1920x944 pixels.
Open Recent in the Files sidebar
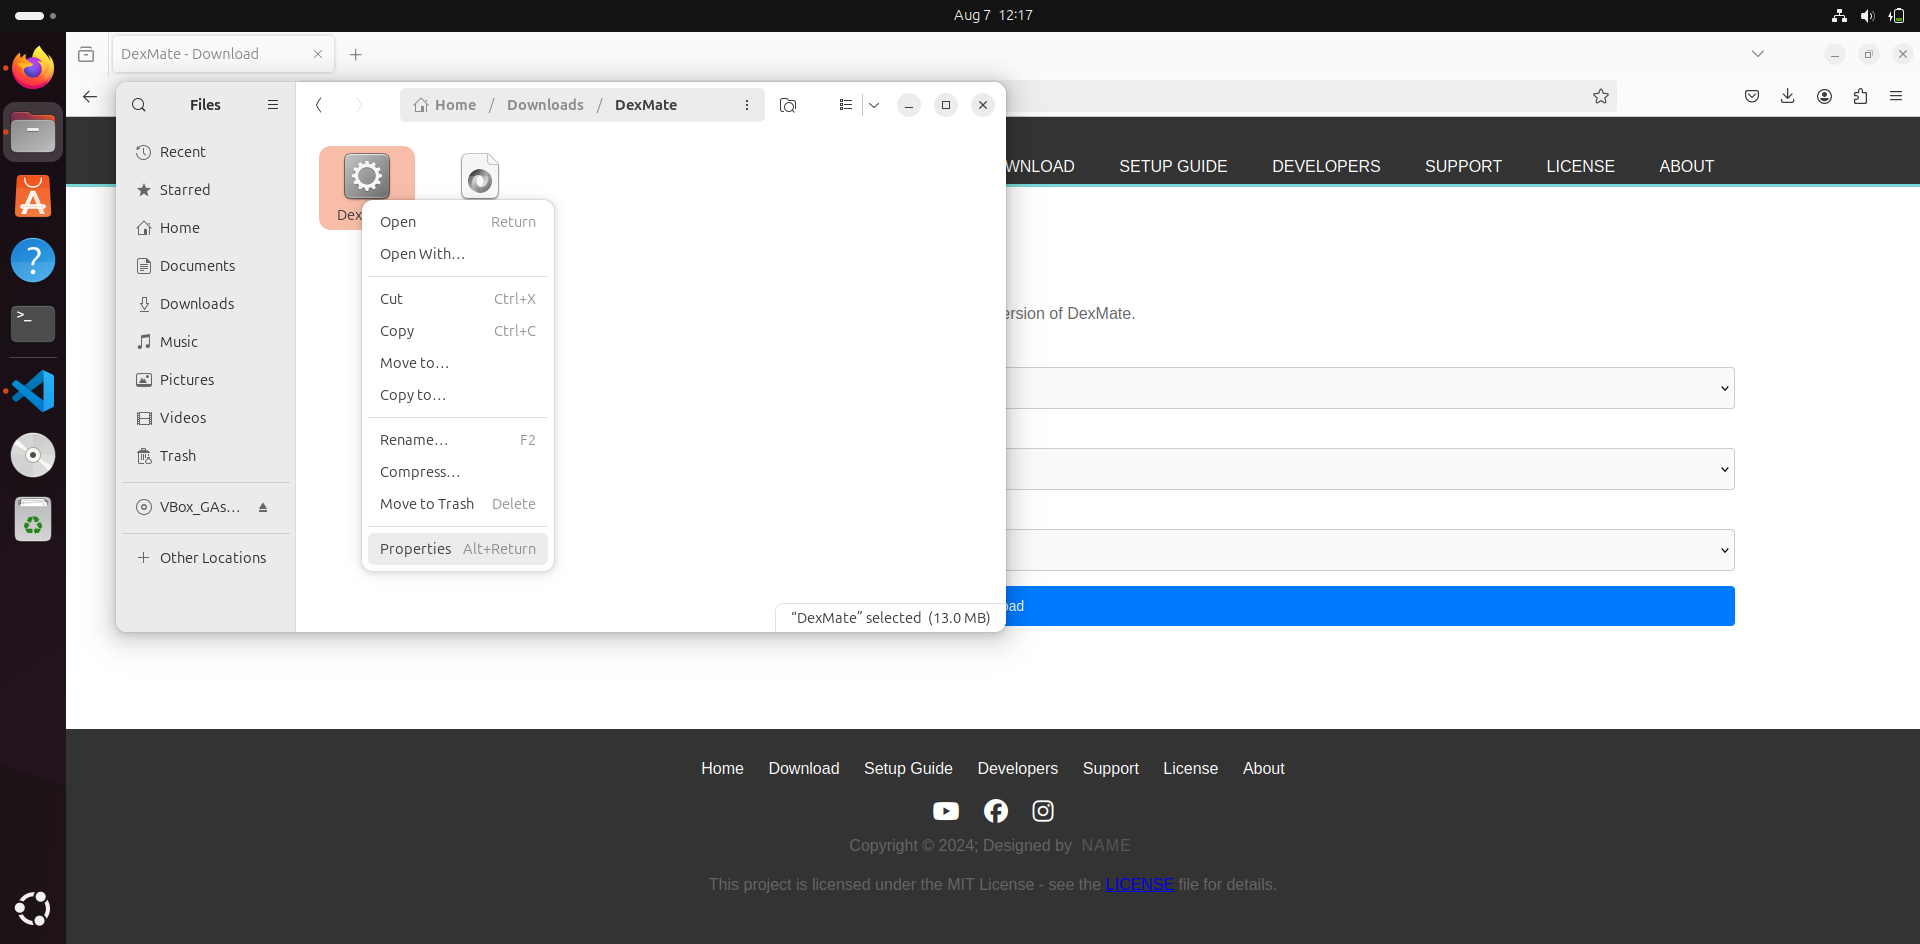coord(206,152)
